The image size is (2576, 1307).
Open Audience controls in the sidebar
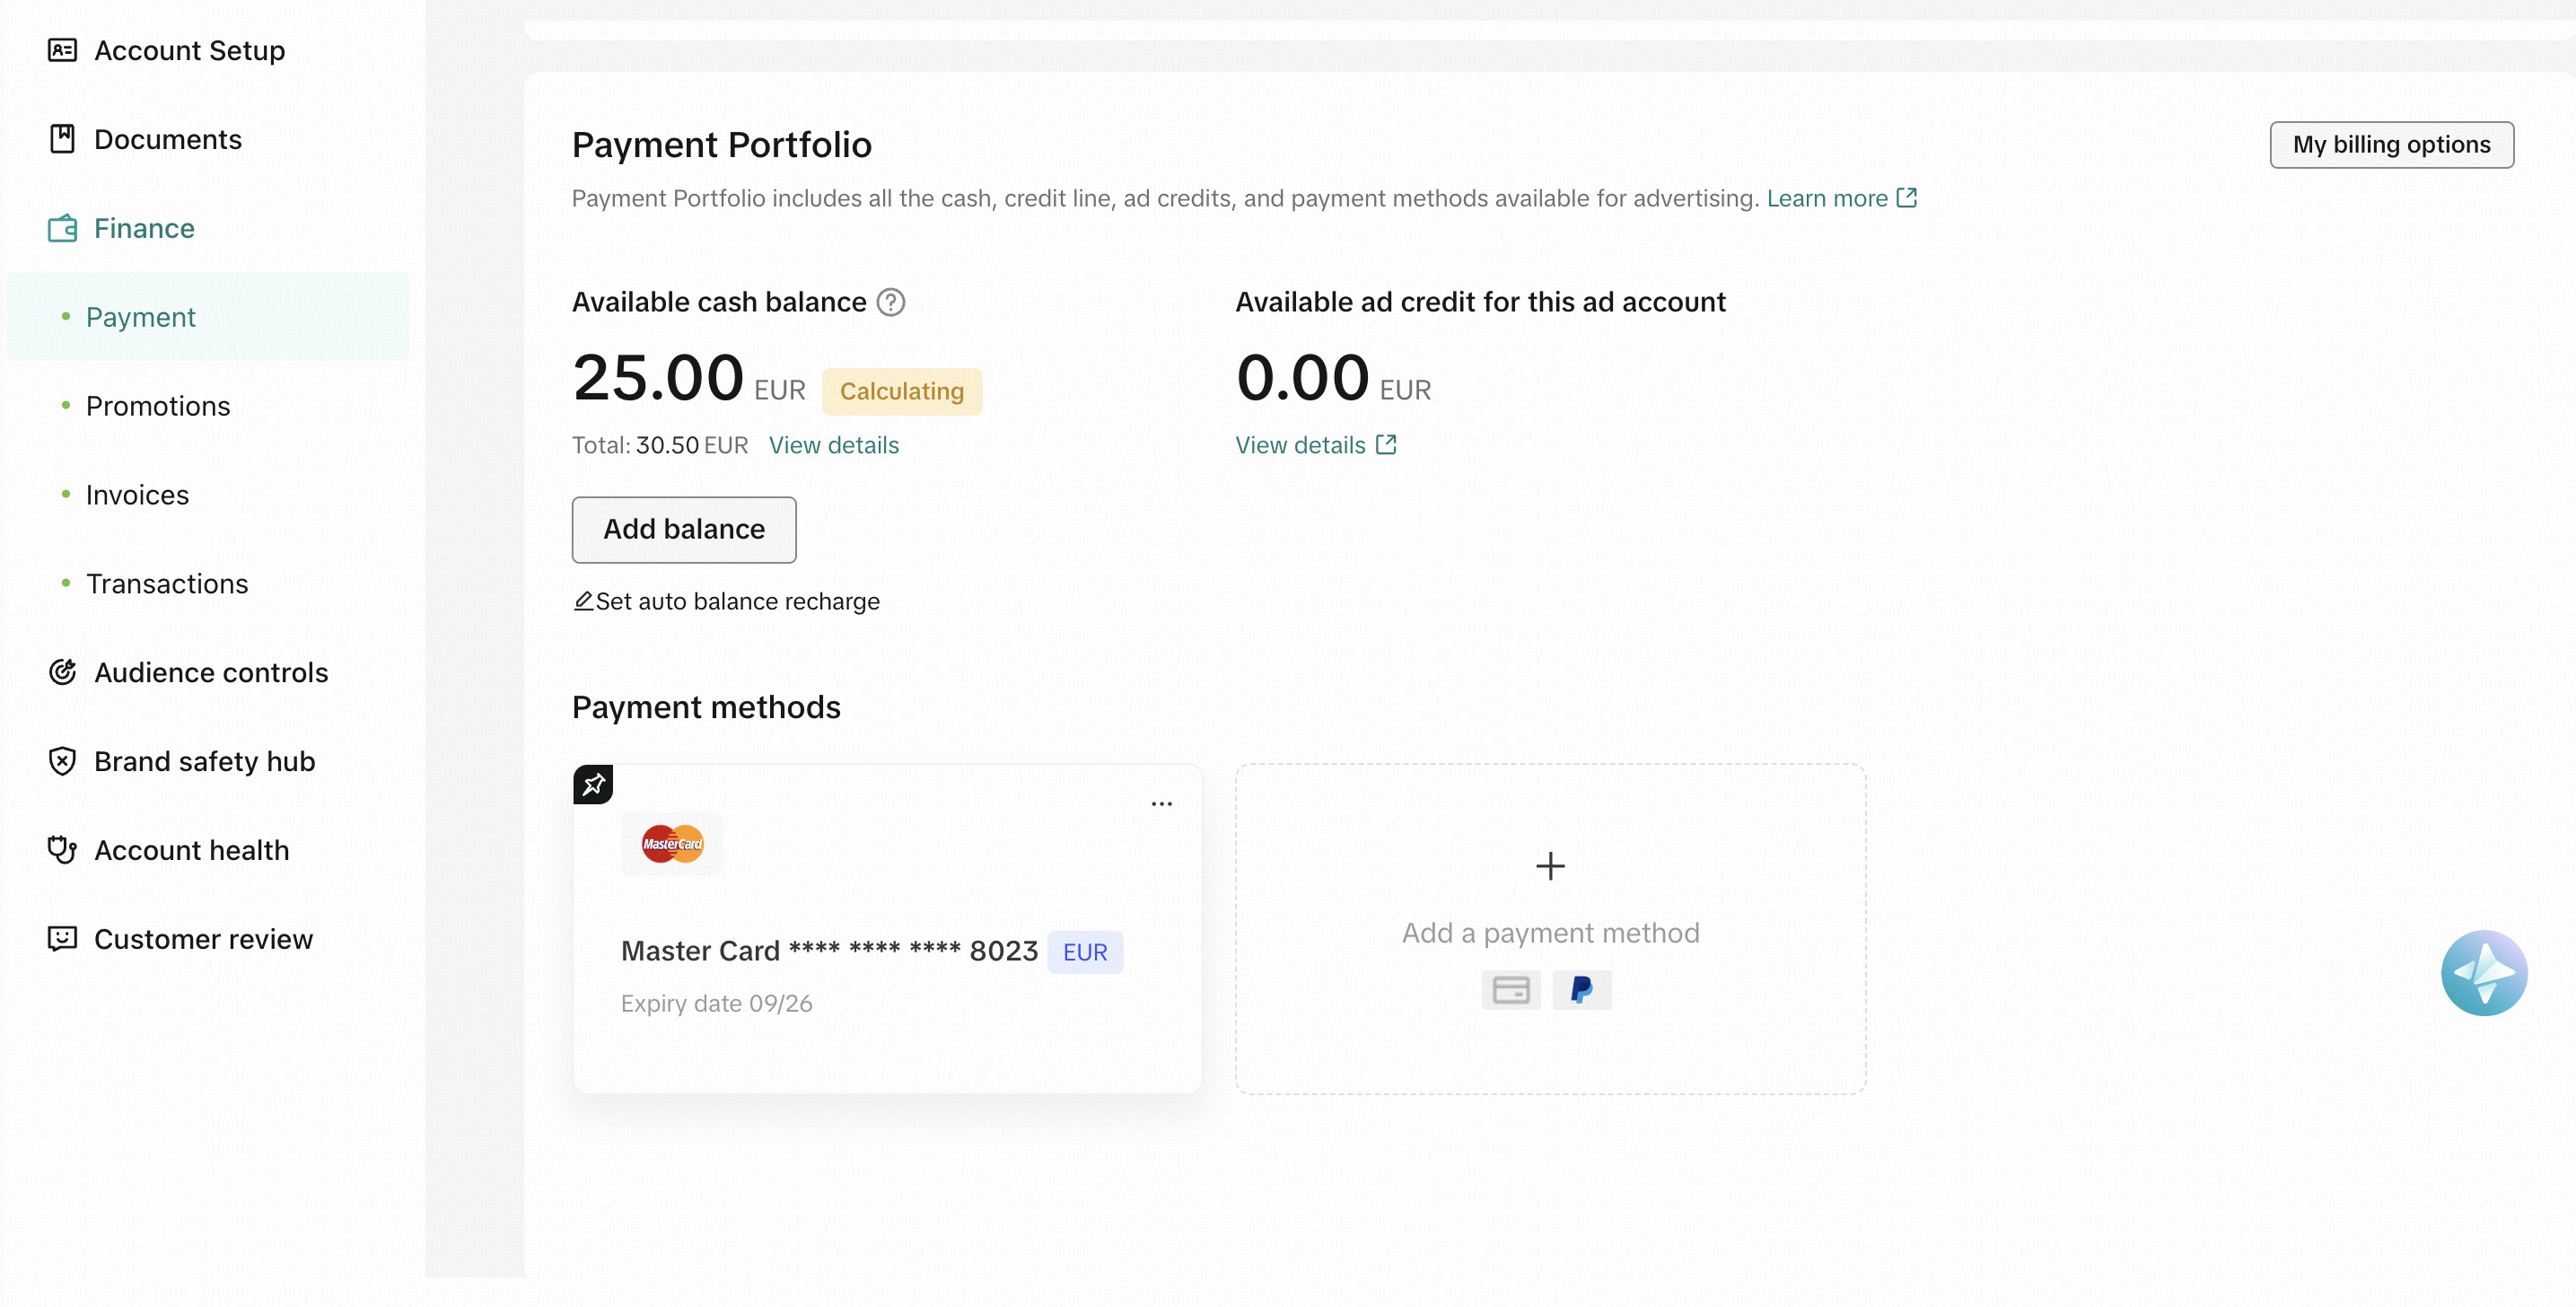click(x=211, y=673)
